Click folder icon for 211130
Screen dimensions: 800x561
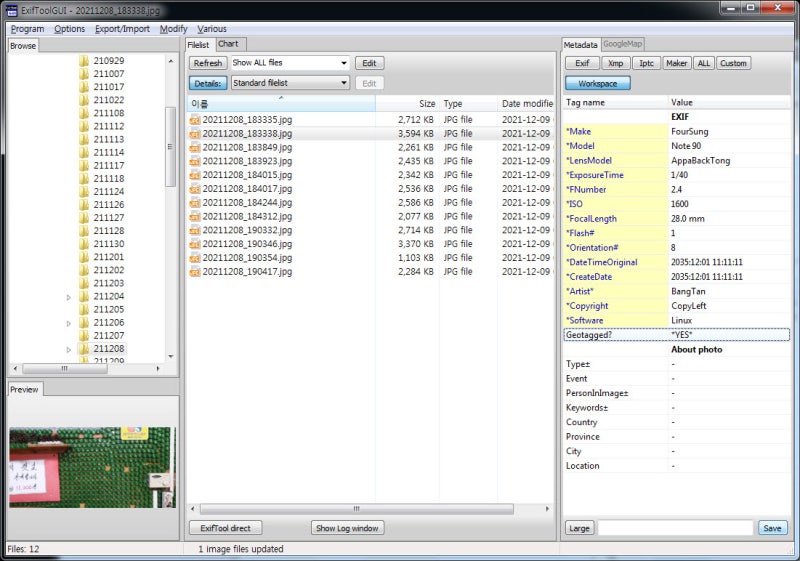tap(84, 244)
